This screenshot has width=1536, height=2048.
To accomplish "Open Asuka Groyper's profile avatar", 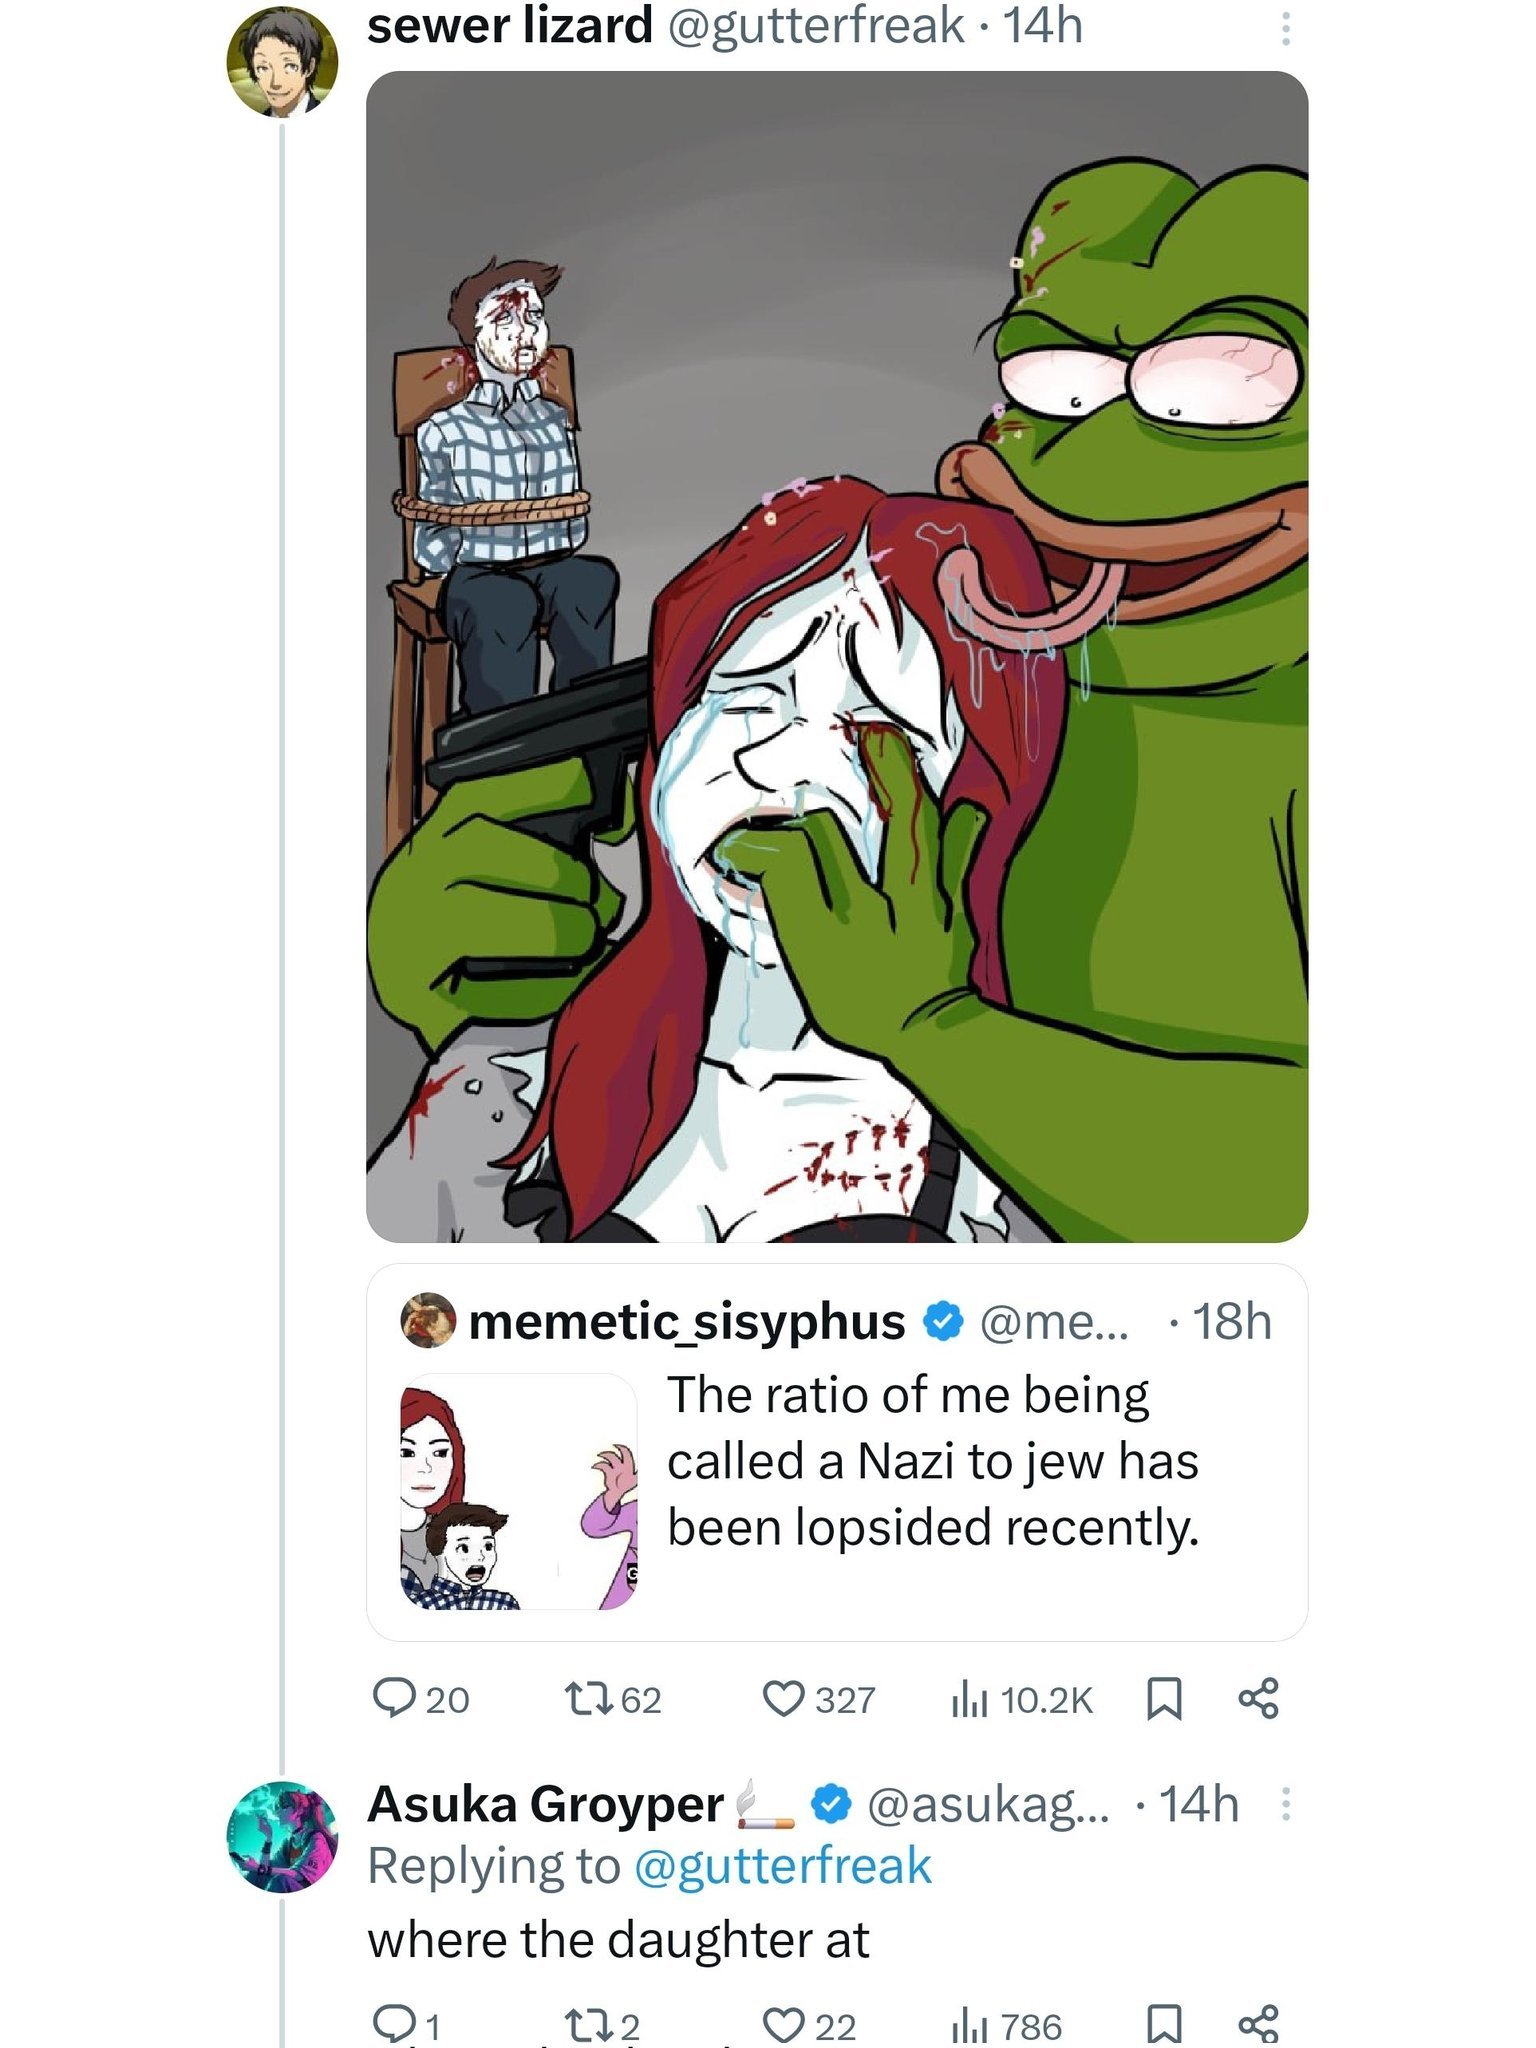I will pyautogui.click(x=283, y=1836).
